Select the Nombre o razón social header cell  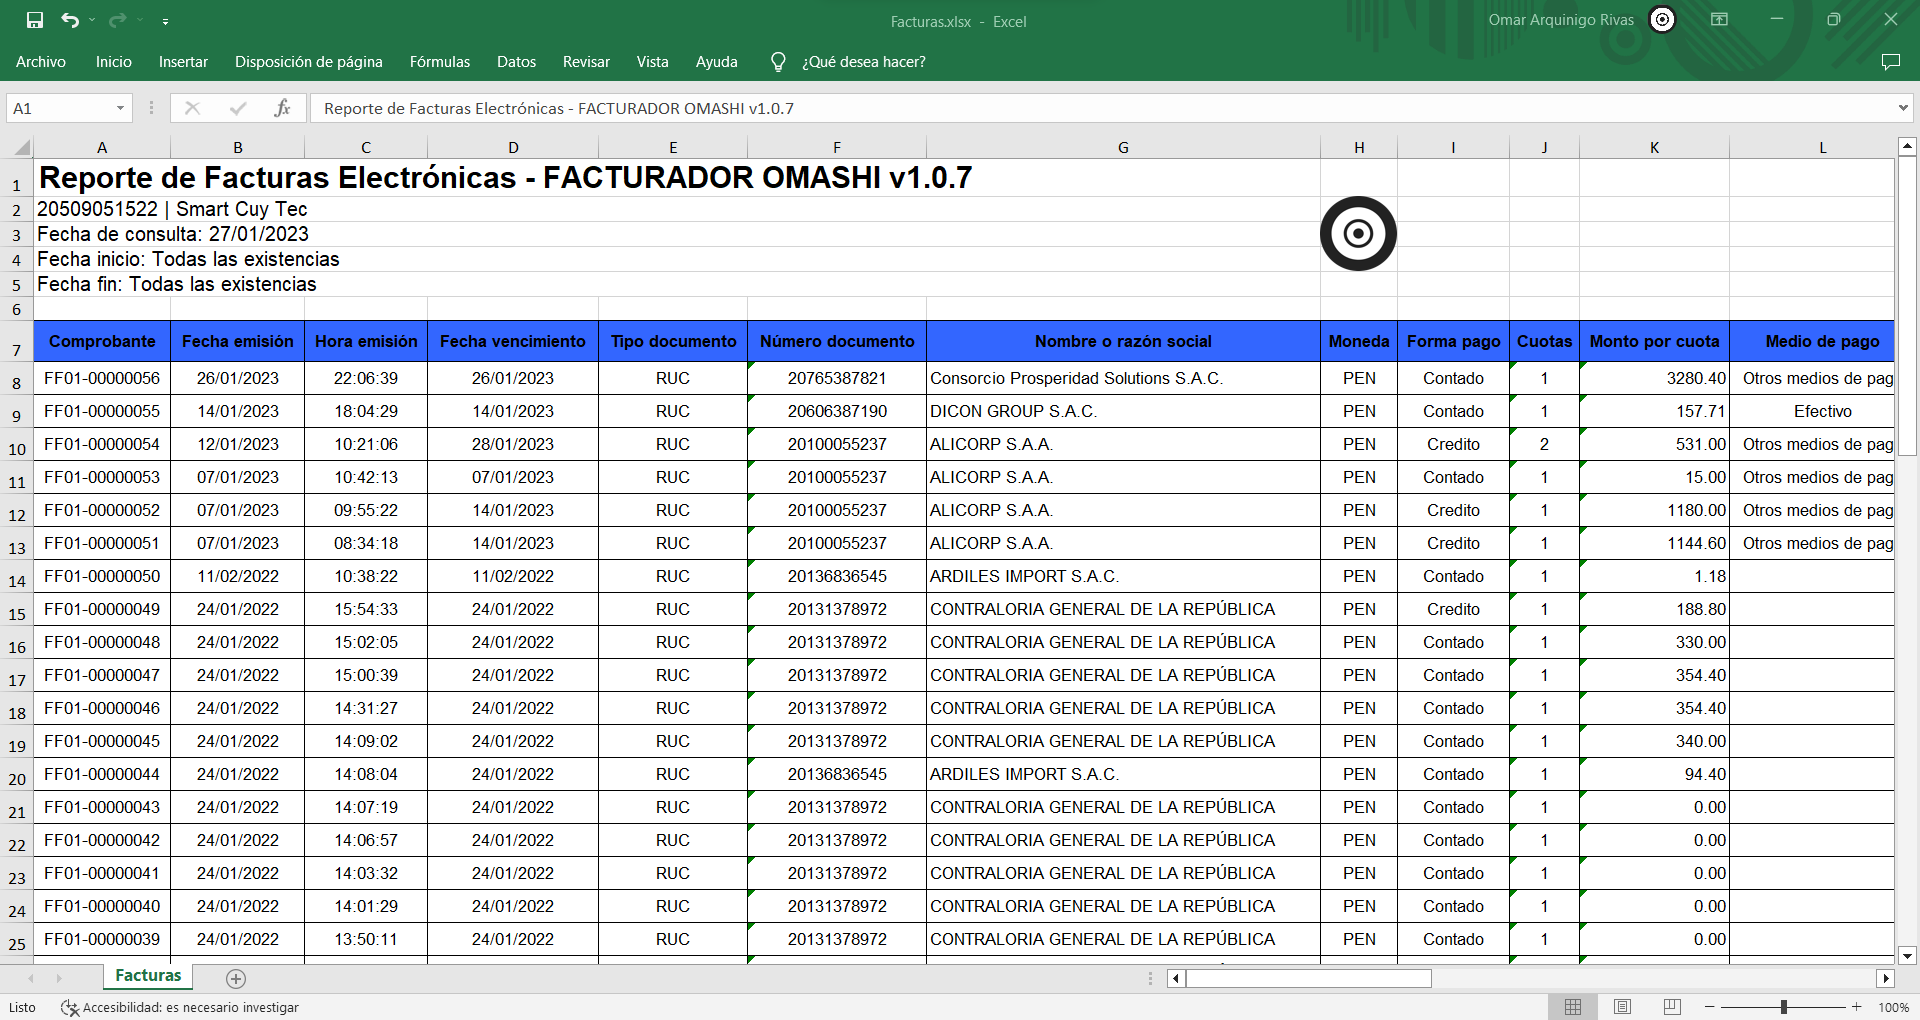(x=1123, y=341)
